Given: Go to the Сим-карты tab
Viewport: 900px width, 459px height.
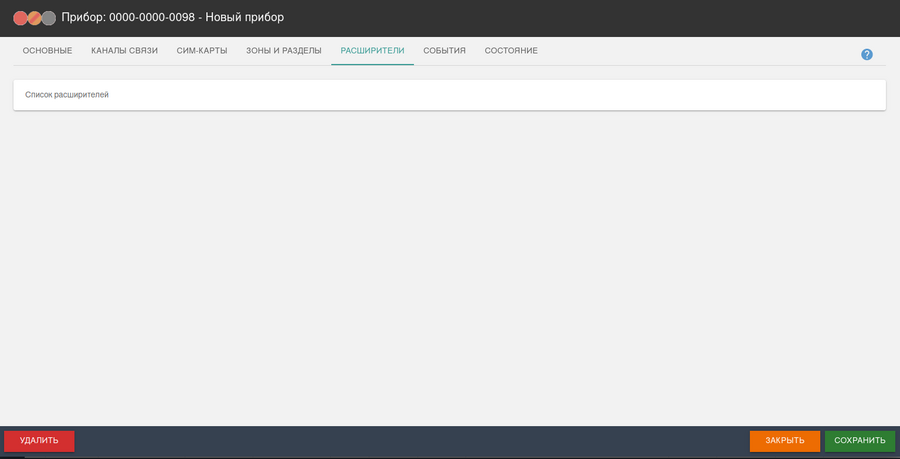Looking at the screenshot, I should click(x=209, y=51).
